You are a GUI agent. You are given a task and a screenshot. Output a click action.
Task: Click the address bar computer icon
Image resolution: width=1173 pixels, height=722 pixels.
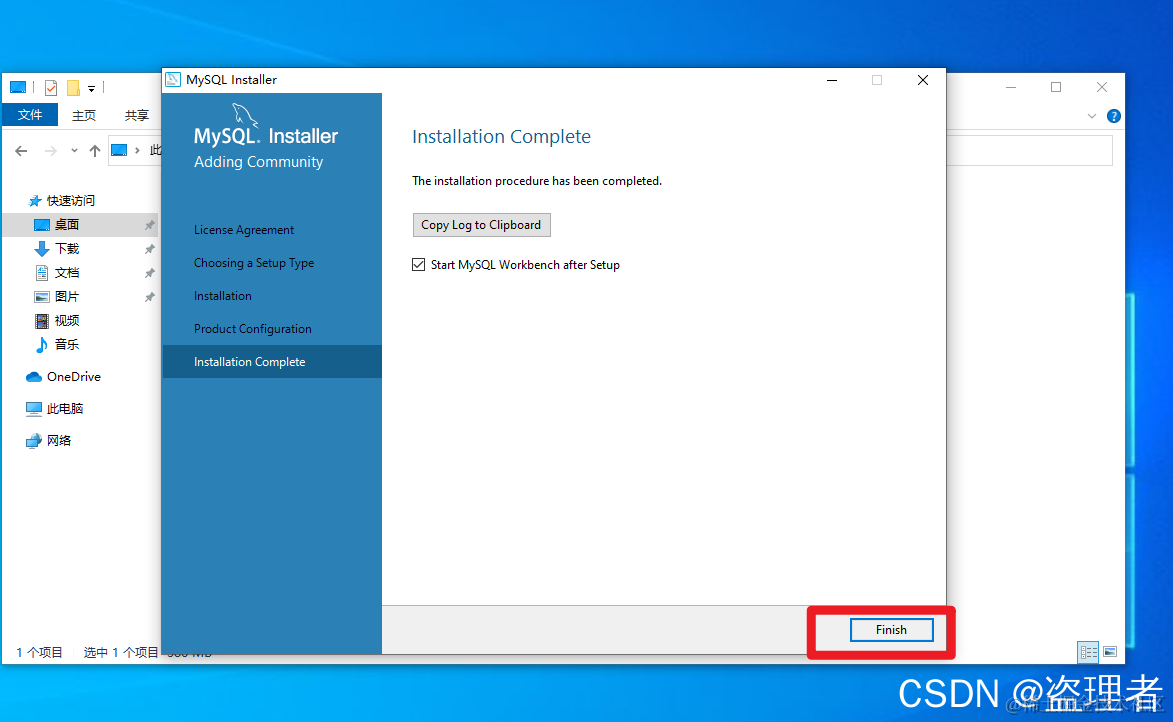click(x=119, y=150)
